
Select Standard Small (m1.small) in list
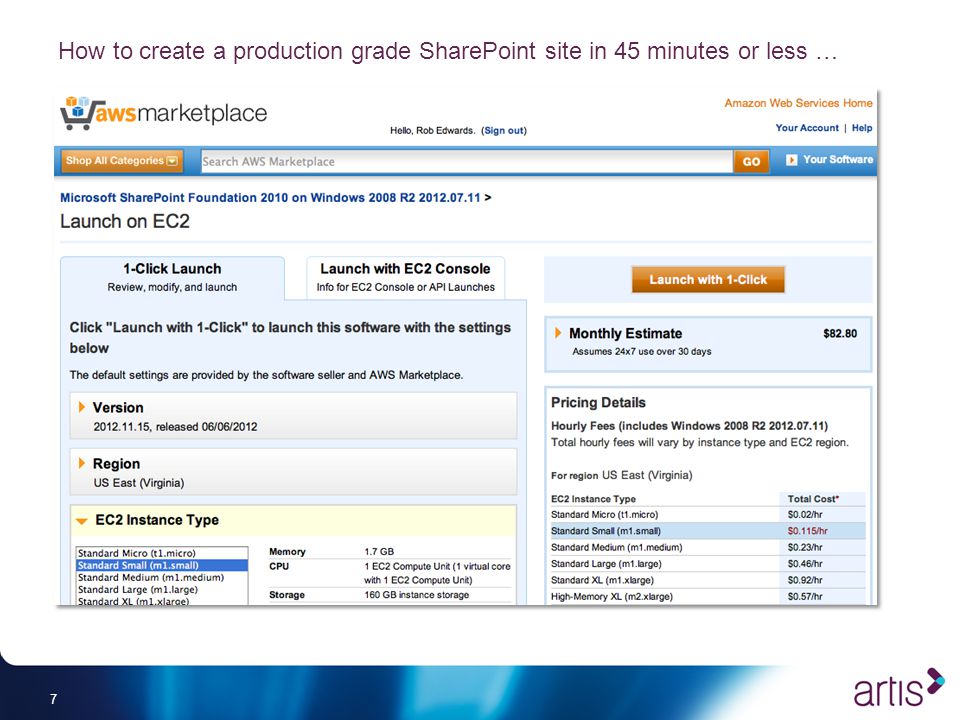(162, 565)
